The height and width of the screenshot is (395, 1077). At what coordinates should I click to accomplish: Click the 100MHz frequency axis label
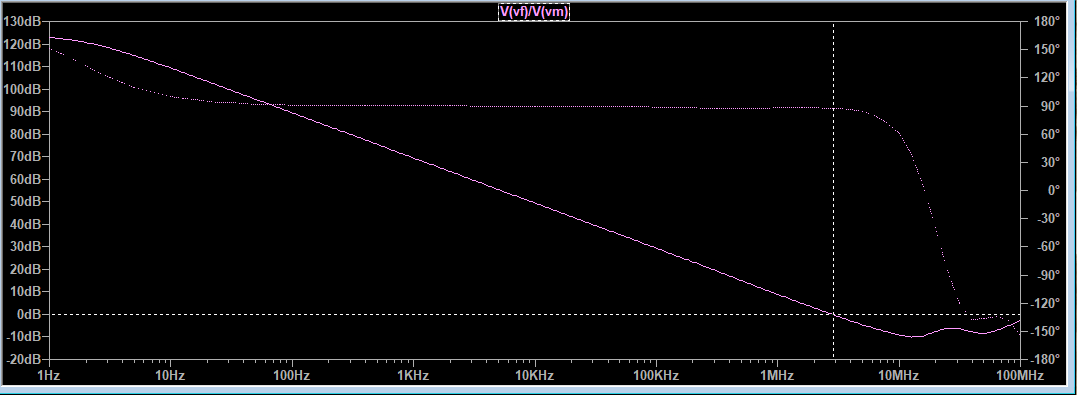tap(1020, 376)
